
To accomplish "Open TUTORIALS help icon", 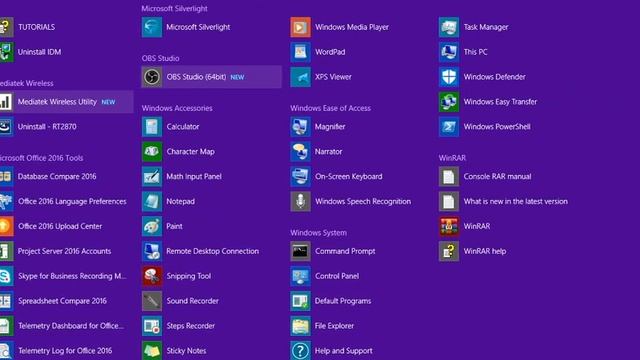I will [7, 27].
